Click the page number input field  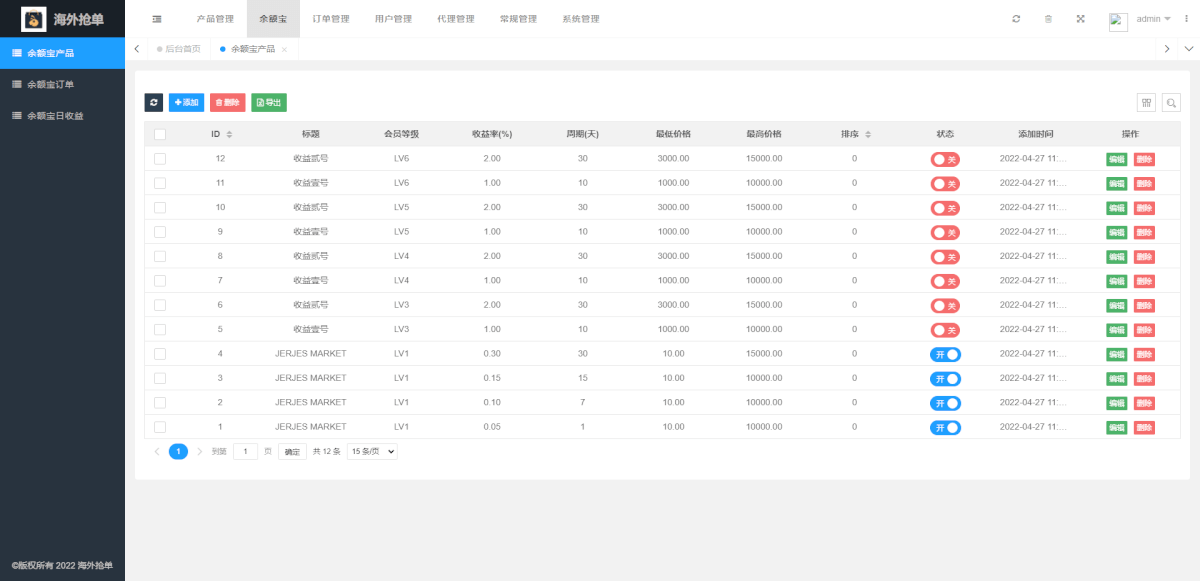pos(246,451)
